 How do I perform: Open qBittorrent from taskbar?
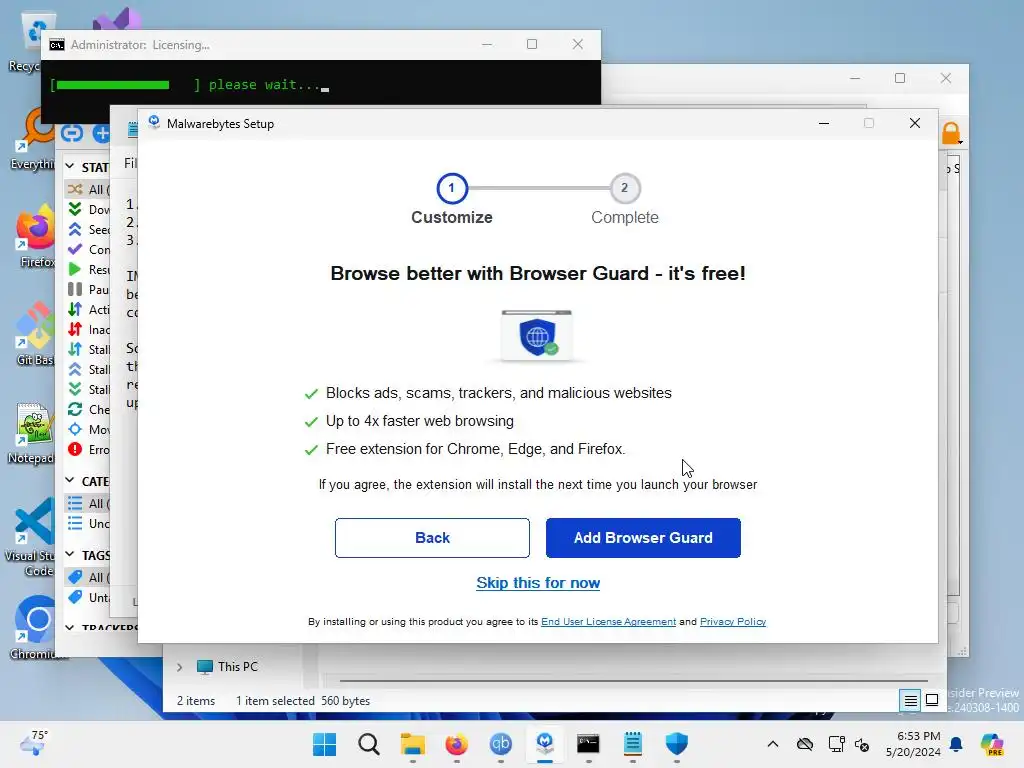501,744
